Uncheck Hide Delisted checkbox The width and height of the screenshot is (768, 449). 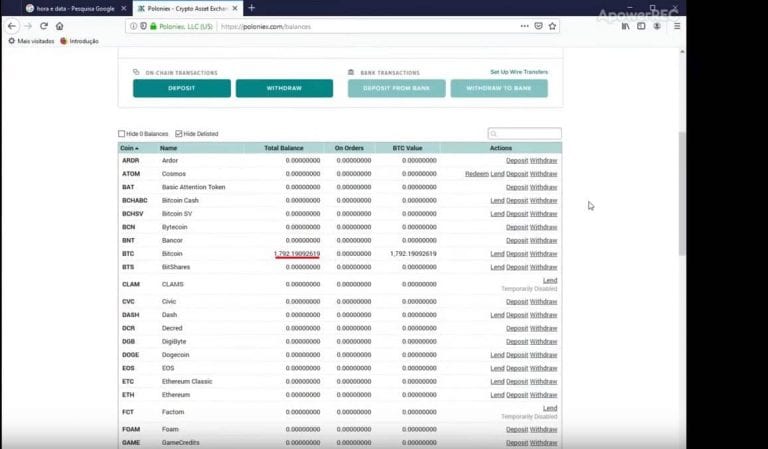(x=179, y=134)
